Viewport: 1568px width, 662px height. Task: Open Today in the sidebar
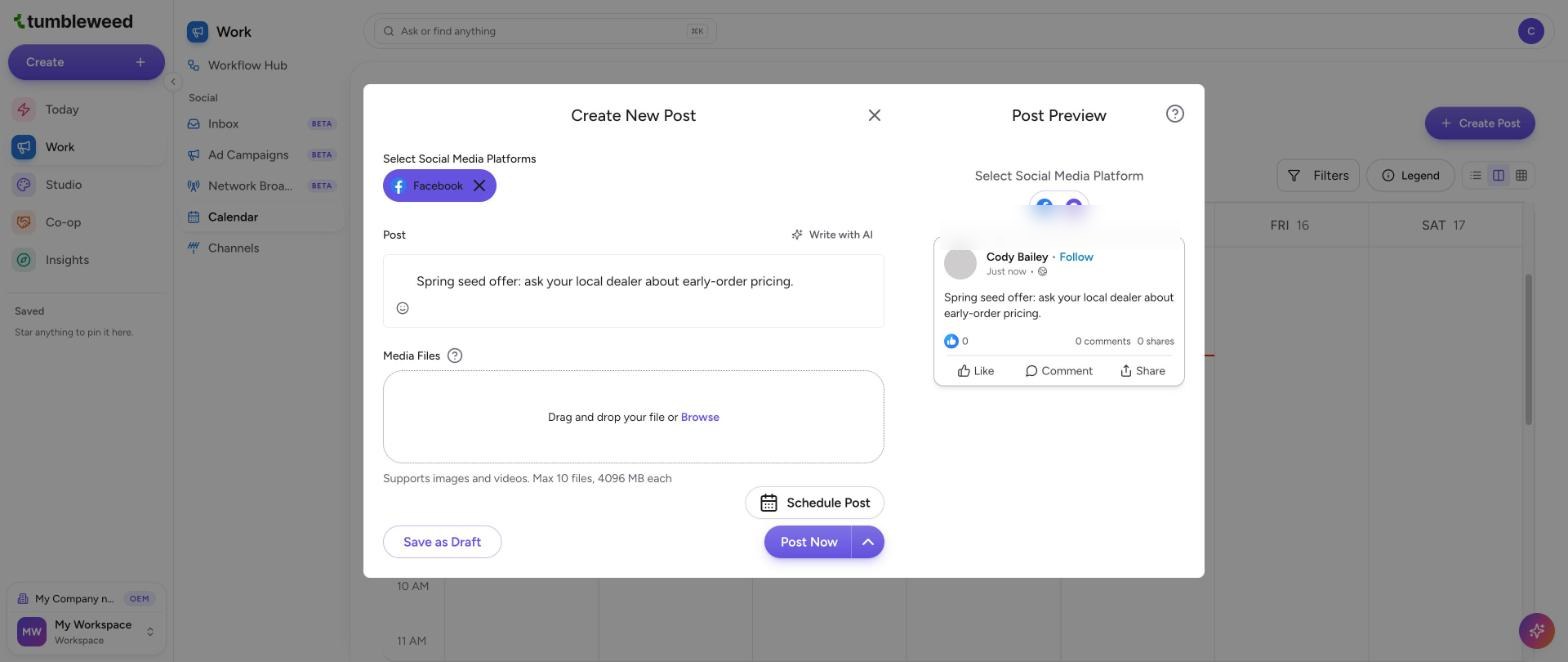[x=86, y=109]
